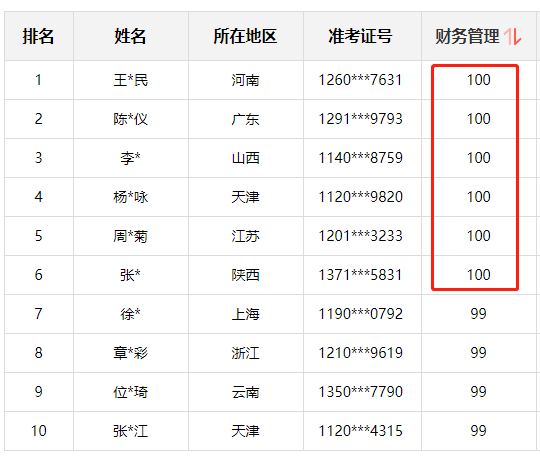Select exam number 1350***7790
The height and width of the screenshot is (456, 540).
(x=361, y=391)
